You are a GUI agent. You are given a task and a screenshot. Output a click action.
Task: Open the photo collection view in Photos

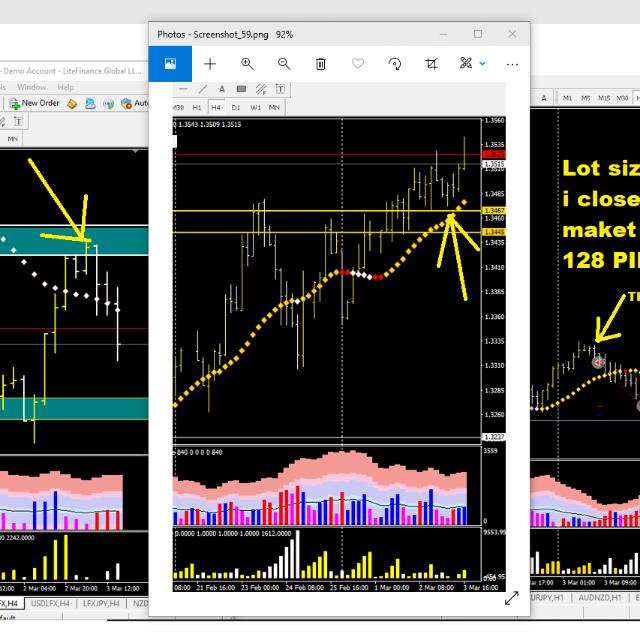point(170,64)
